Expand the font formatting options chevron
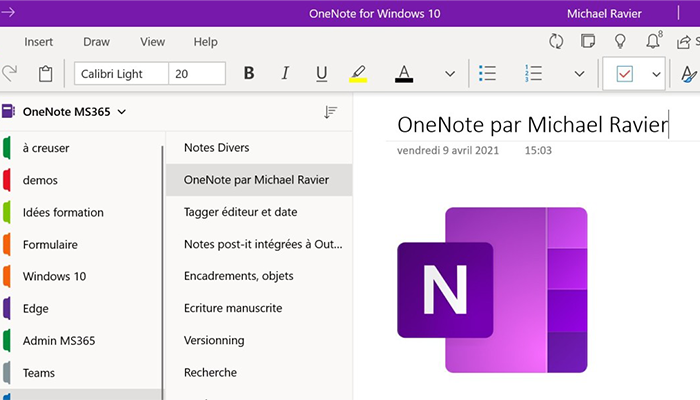 click(x=450, y=74)
